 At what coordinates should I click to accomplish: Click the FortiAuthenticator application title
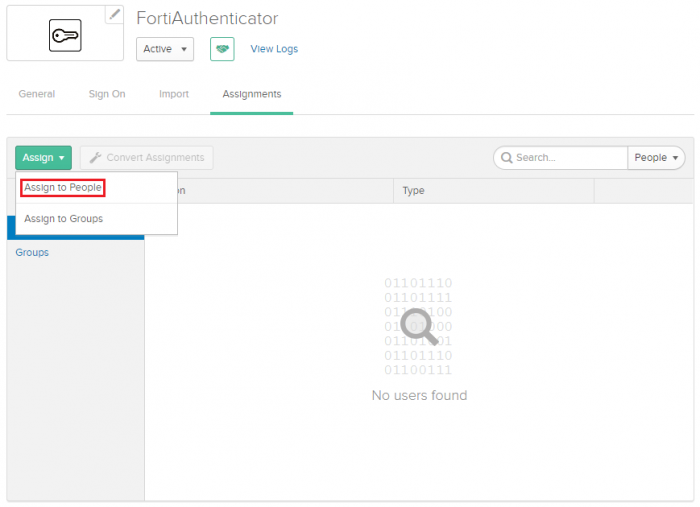pyautogui.click(x=207, y=19)
